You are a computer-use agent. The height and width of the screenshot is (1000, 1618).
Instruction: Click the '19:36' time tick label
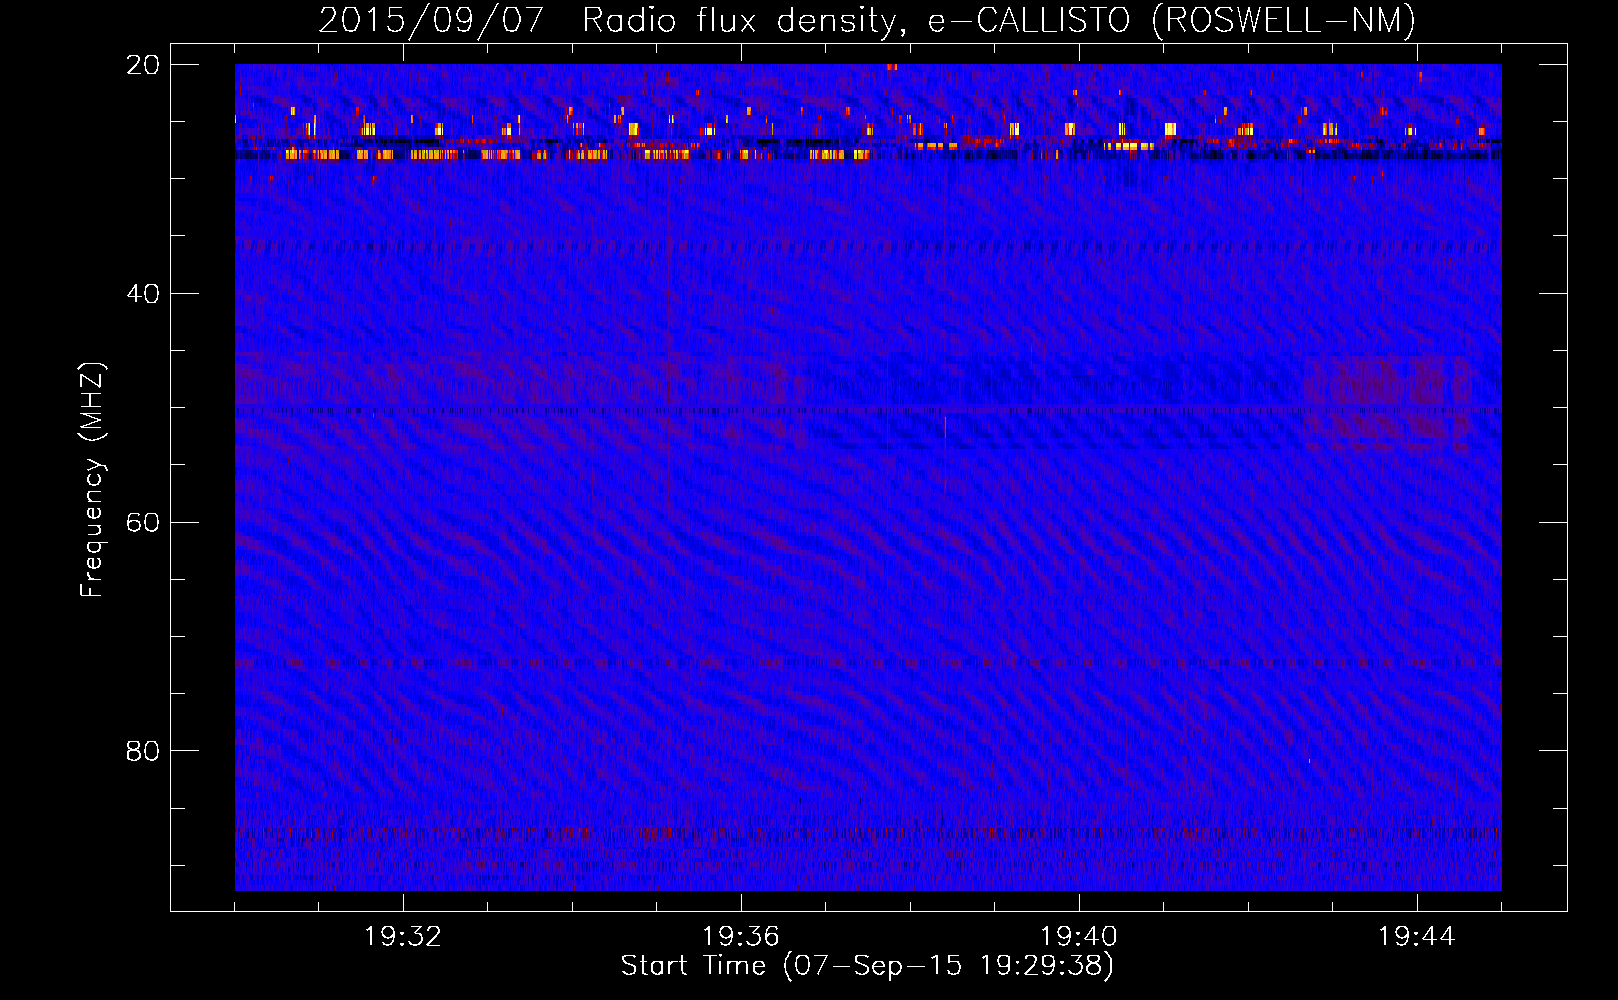(x=741, y=937)
